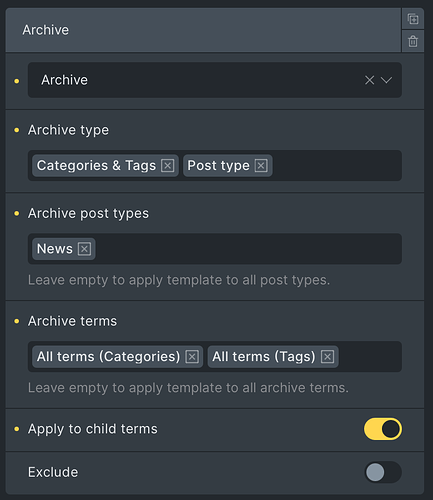The image size is (433, 500).
Task: Enable the Exclude toggle
Action: (x=383, y=472)
